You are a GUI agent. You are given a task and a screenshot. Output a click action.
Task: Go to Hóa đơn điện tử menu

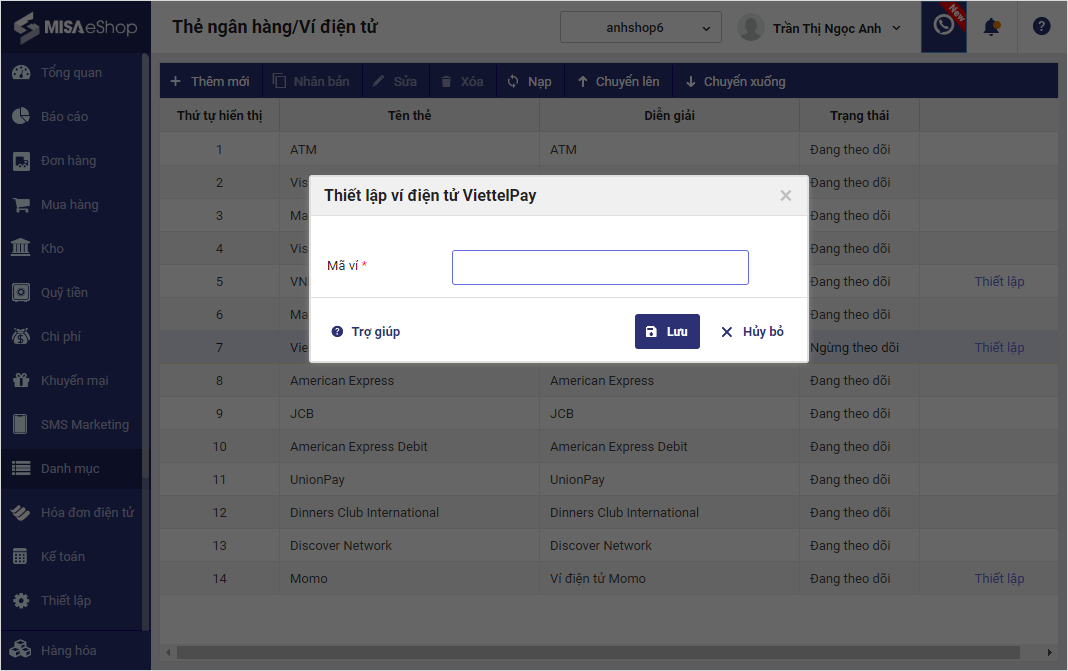point(86,513)
